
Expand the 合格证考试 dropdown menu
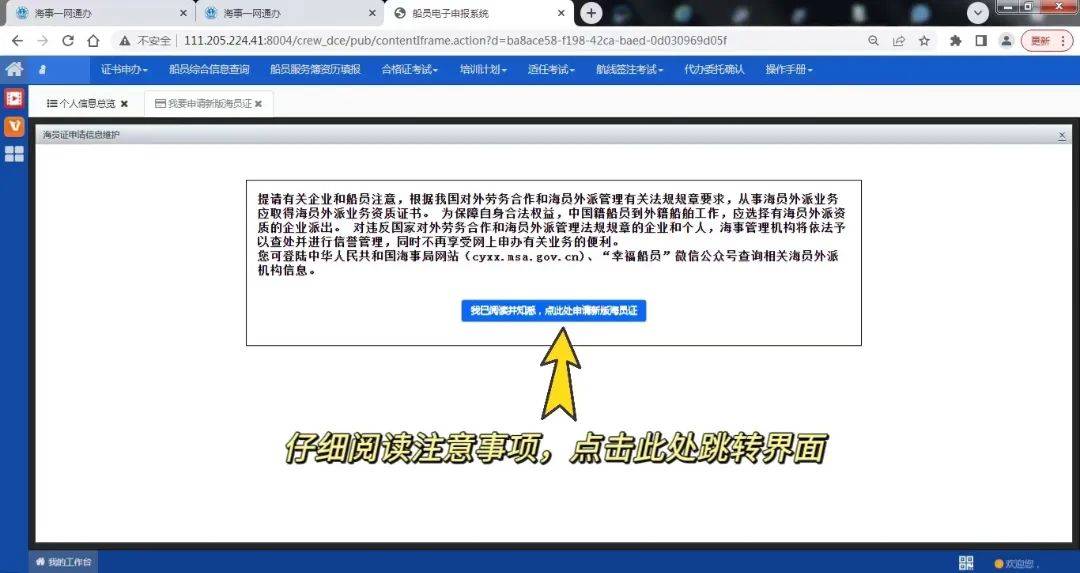pyautogui.click(x=409, y=70)
